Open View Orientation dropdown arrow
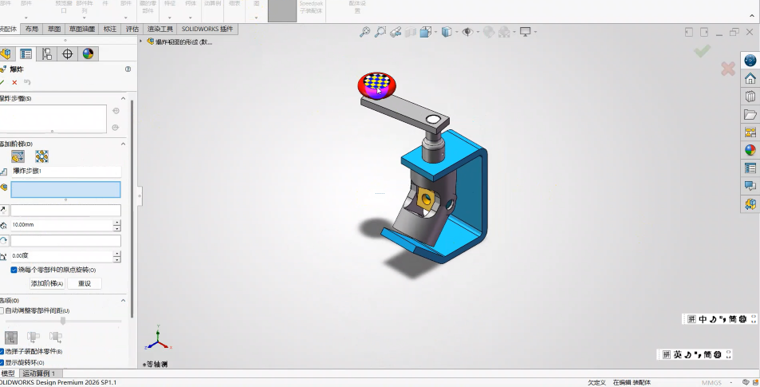This screenshot has height=387, width=760. [x=436, y=32]
